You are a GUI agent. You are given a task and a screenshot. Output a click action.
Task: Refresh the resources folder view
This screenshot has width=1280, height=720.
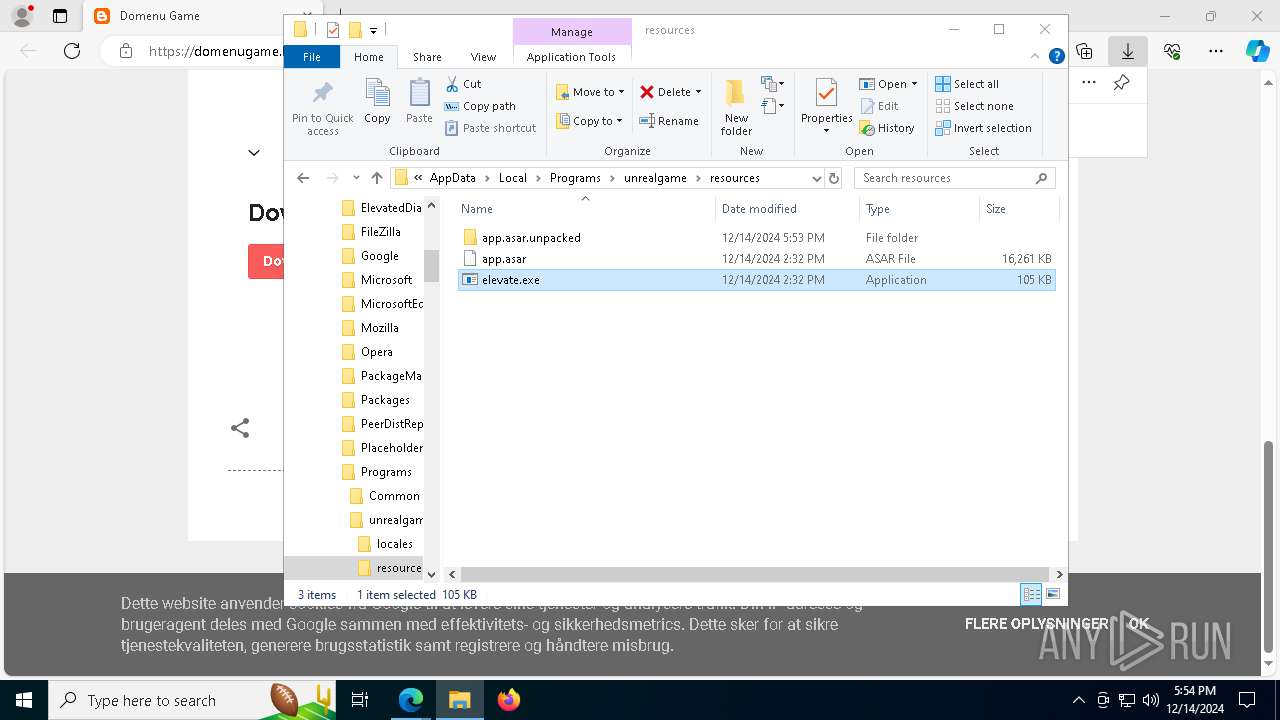coord(835,178)
